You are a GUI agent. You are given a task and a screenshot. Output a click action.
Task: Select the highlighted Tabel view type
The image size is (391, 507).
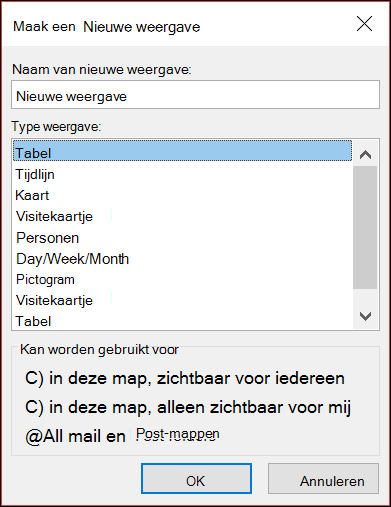click(x=182, y=151)
